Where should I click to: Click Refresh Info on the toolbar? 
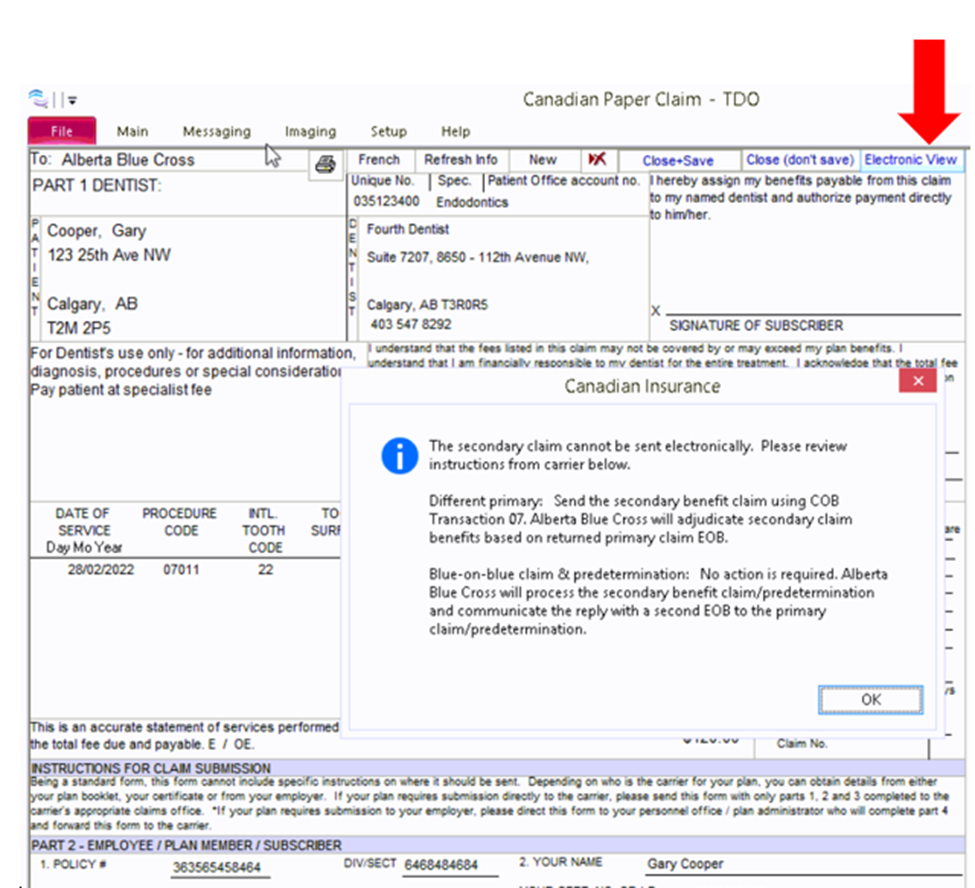click(x=461, y=160)
